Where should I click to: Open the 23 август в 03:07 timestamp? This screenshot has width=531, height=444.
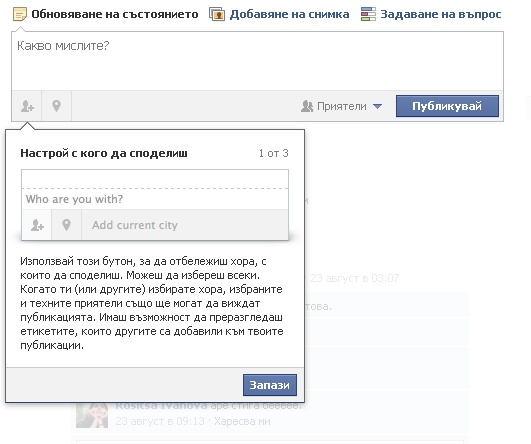coord(355,278)
